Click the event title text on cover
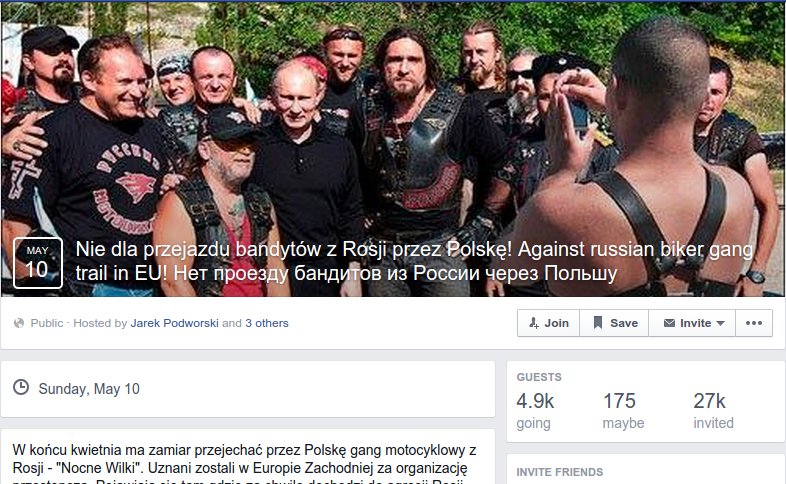Screen dimensions: 786x484 [414, 261]
